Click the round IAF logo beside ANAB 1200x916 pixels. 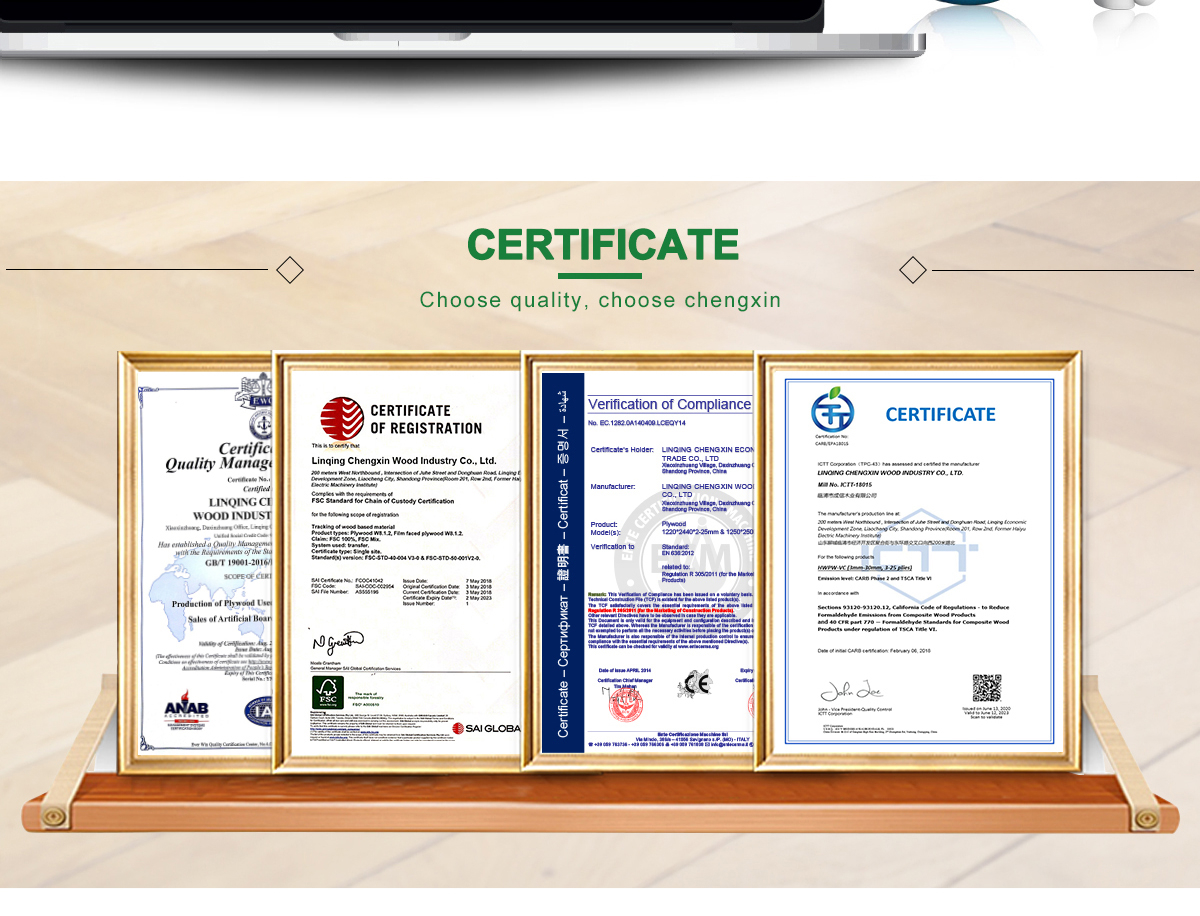coord(259,711)
